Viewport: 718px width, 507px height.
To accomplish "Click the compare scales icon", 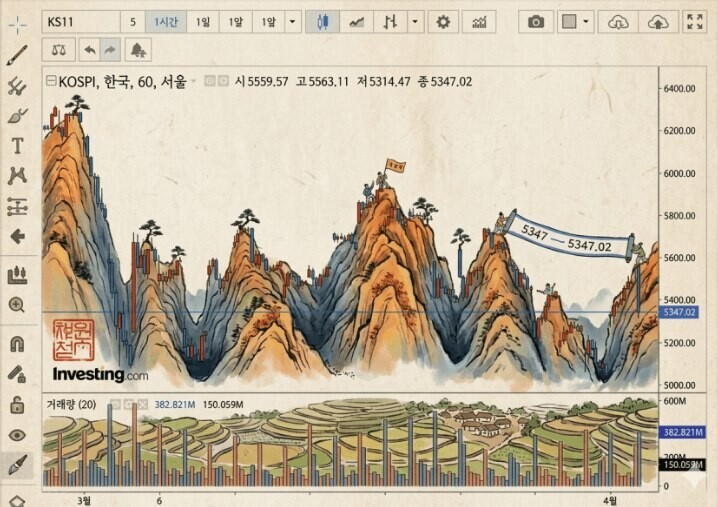I will point(59,50).
